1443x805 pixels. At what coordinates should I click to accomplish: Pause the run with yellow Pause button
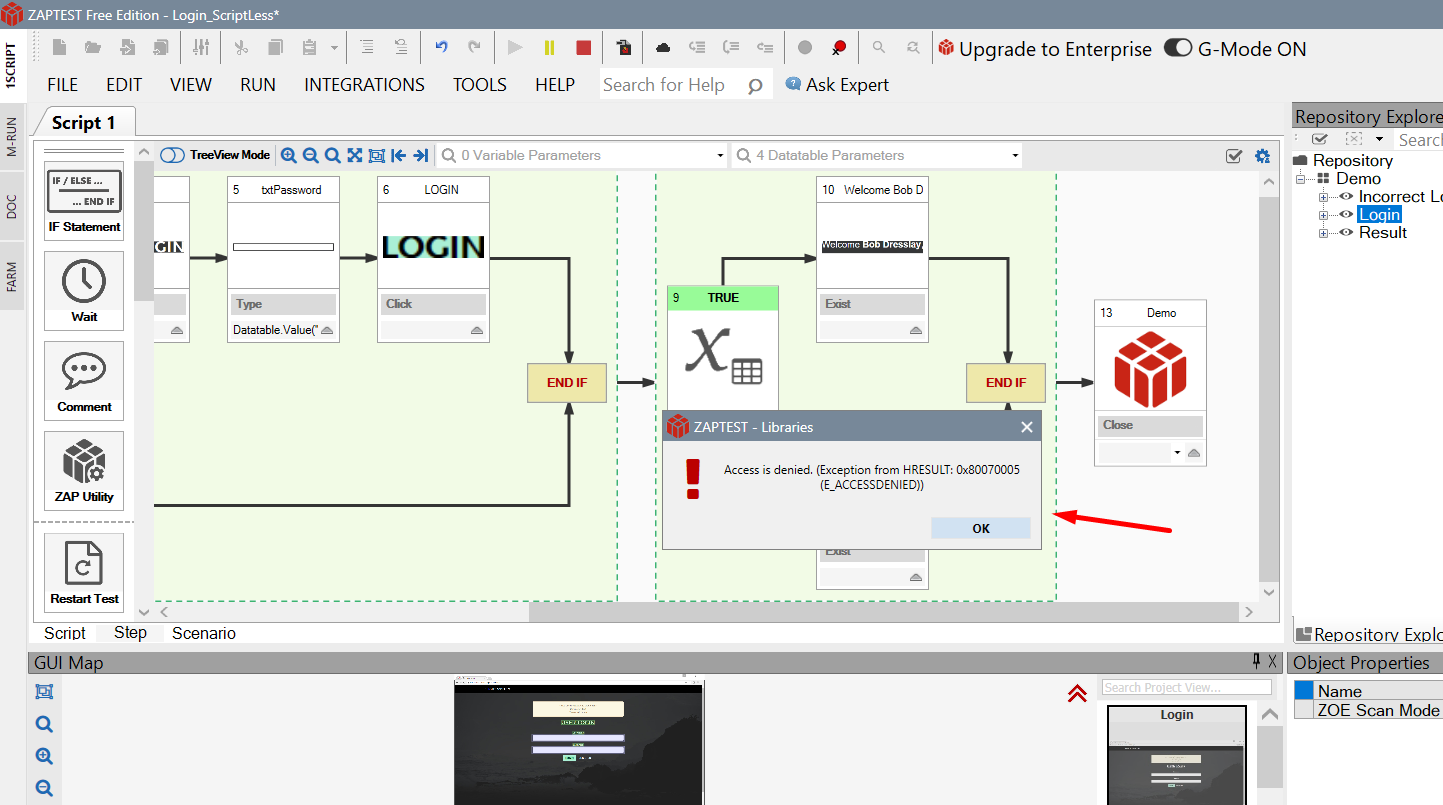(x=549, y=47)
